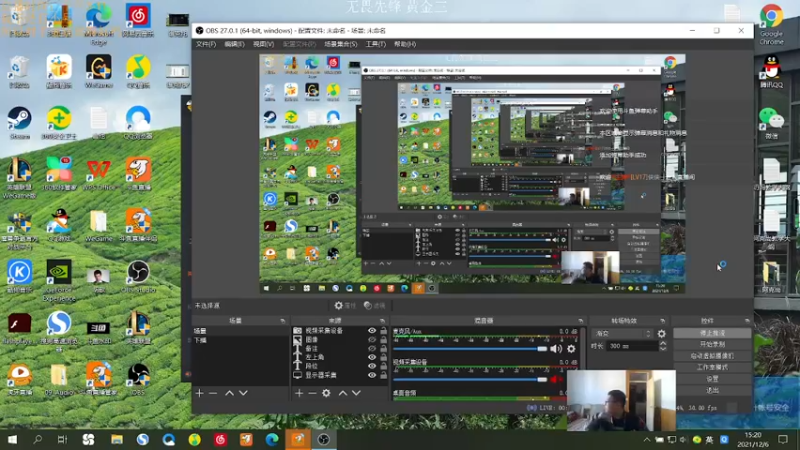
Task: Mute the 麦克风/Aux speaker icon
Action: coord(556,349)
